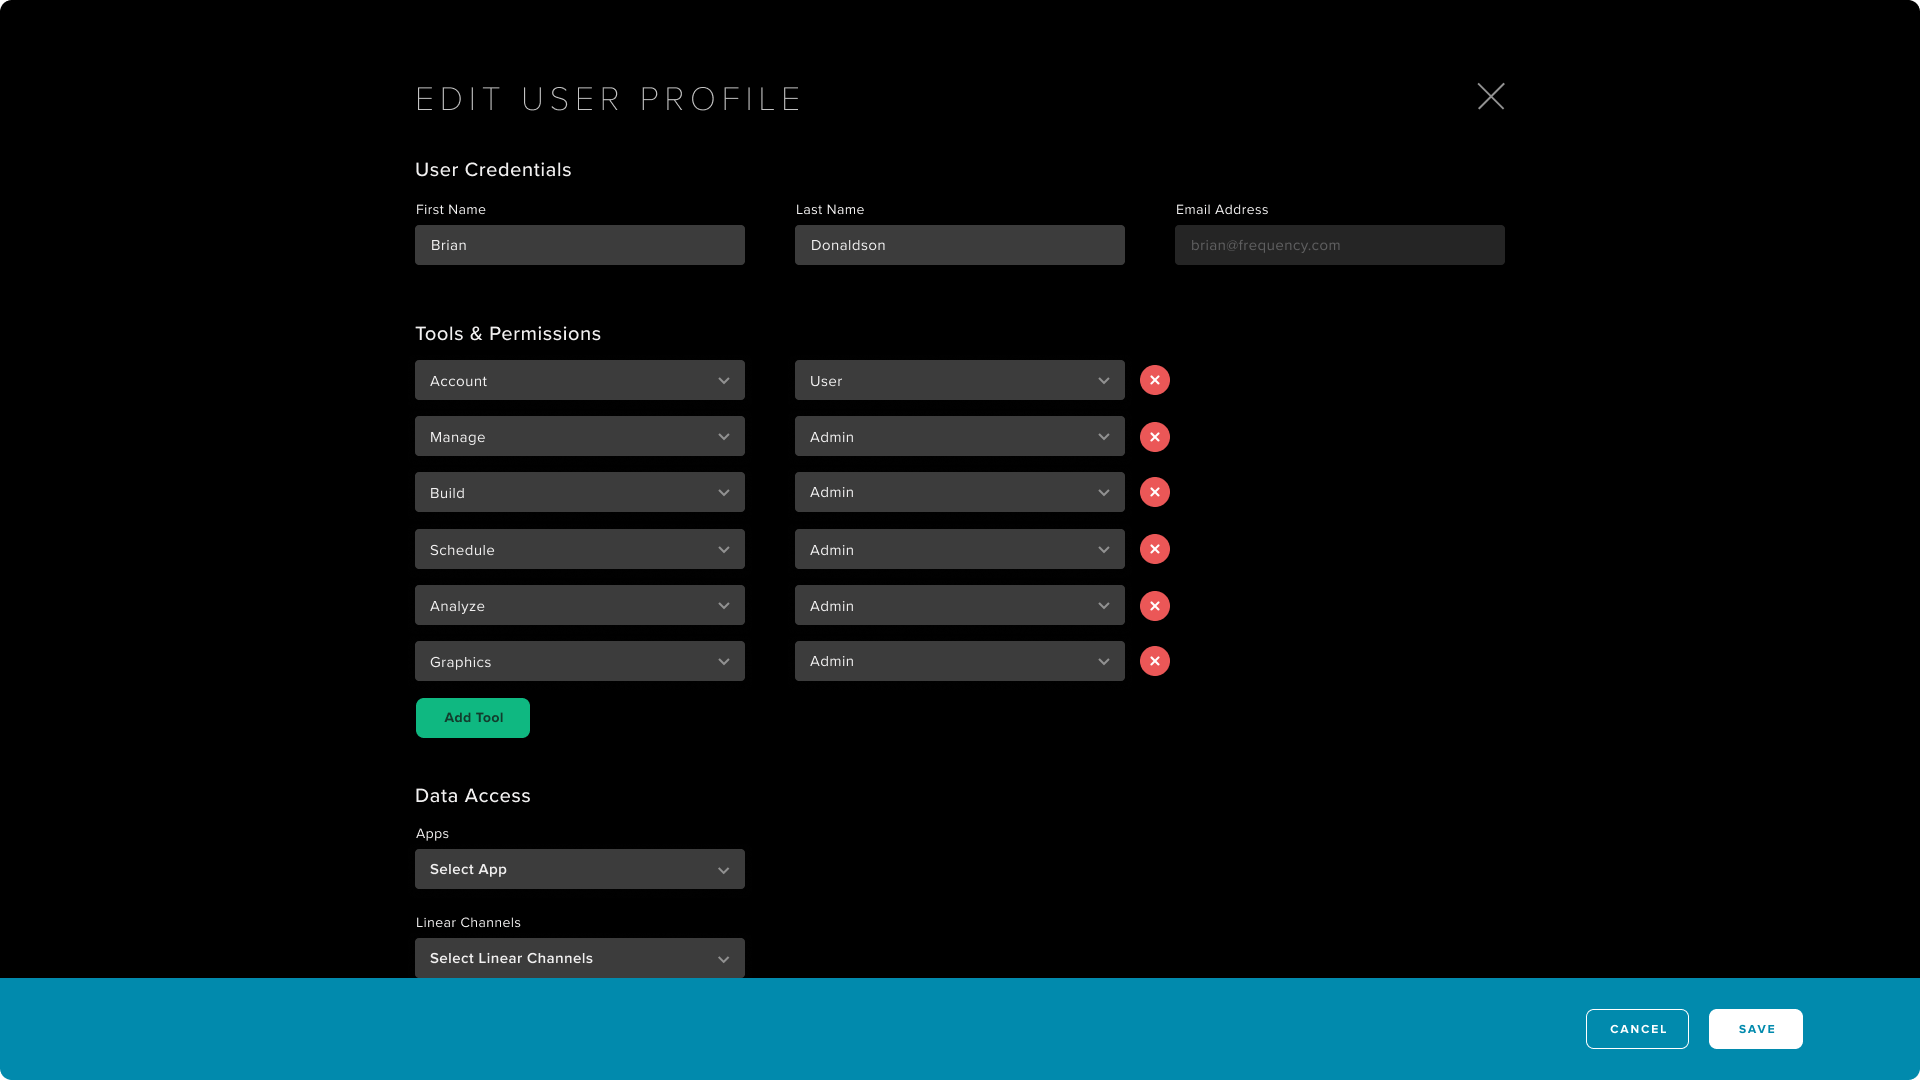Click the red delete icon for Graphics row
Viewport: 1920px width, 1080px height.
coord(1154,661)
